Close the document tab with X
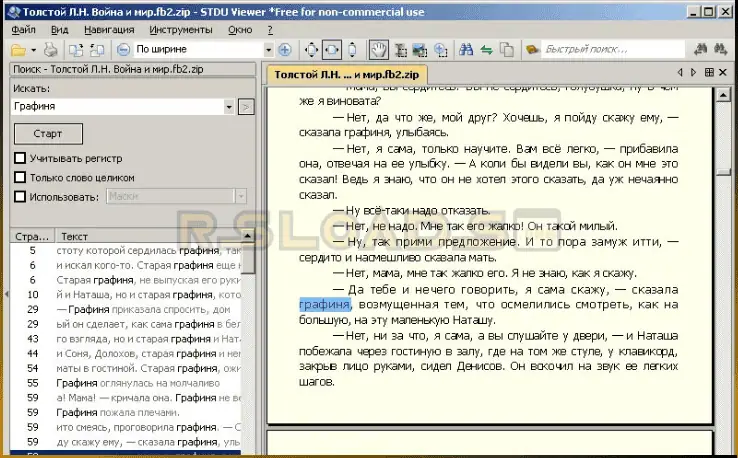The width and height of the screenshot is (738, 458). [x=723, y=72]
